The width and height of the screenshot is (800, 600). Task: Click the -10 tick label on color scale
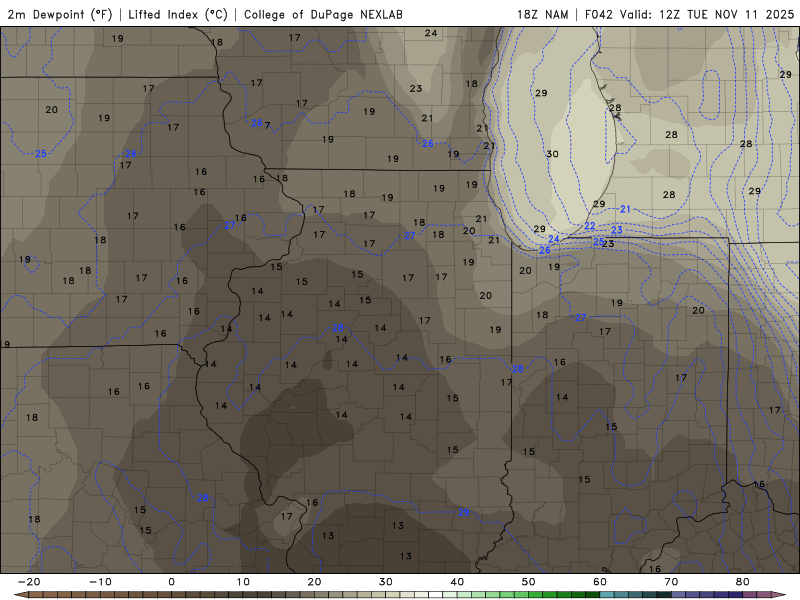click(x=100, y=582)
